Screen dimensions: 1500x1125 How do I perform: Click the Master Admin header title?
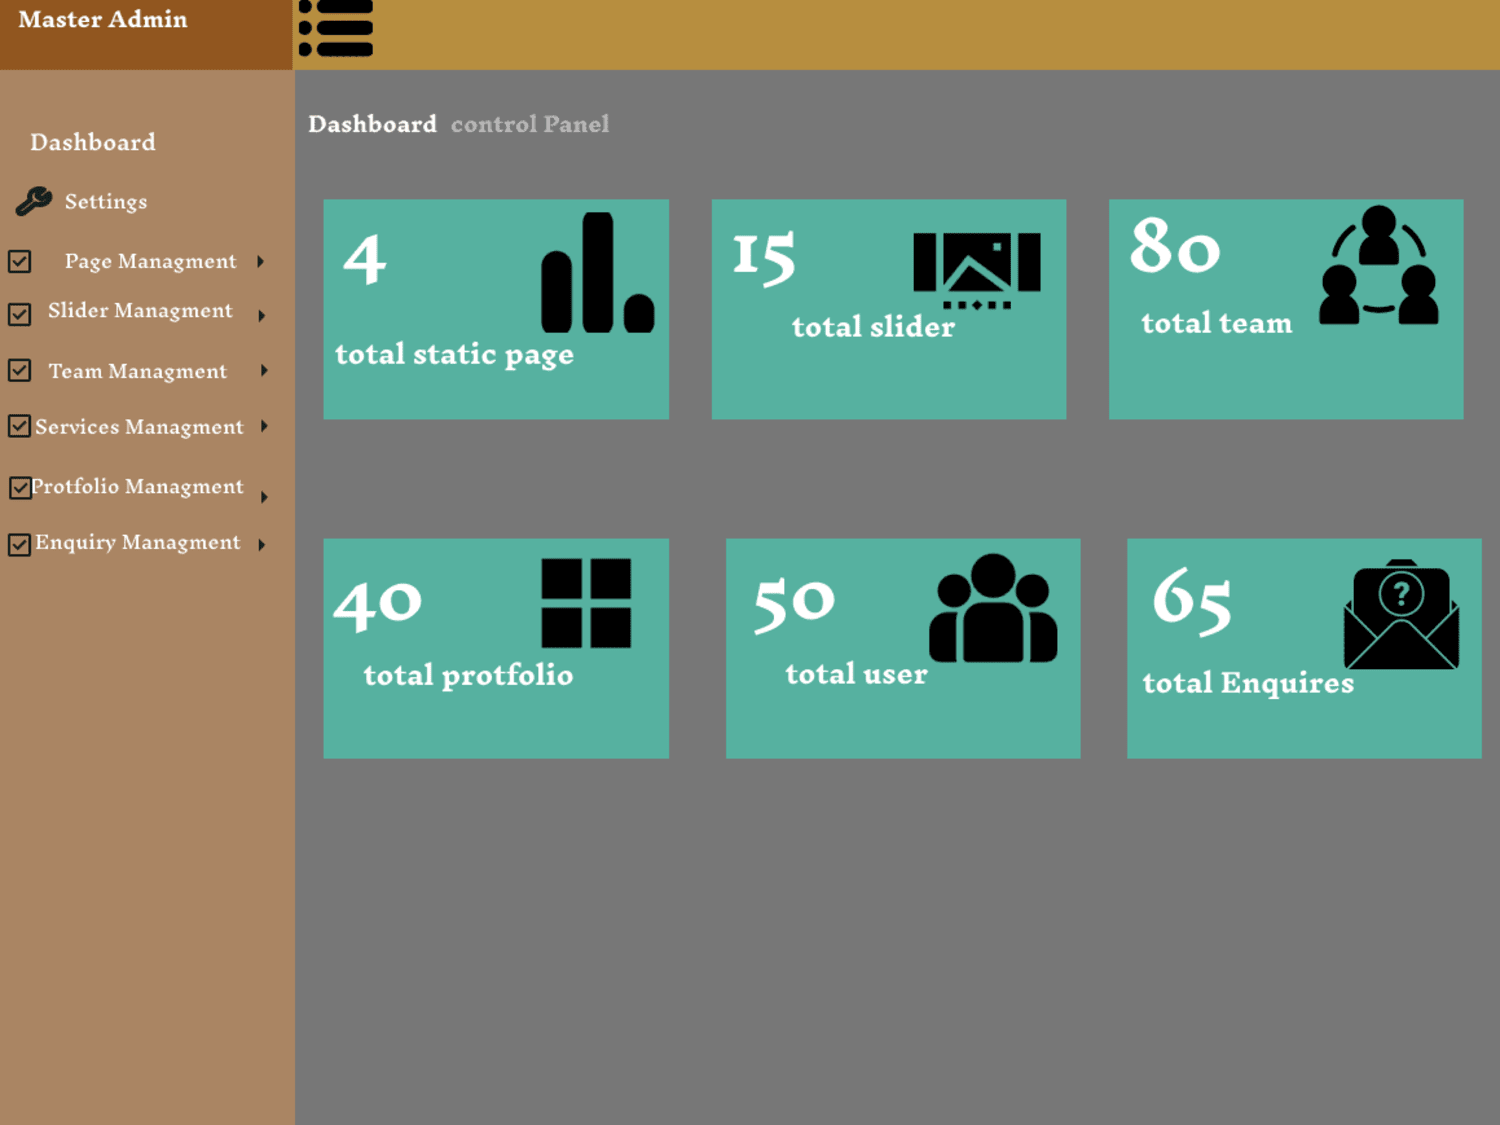coord(103,19)
